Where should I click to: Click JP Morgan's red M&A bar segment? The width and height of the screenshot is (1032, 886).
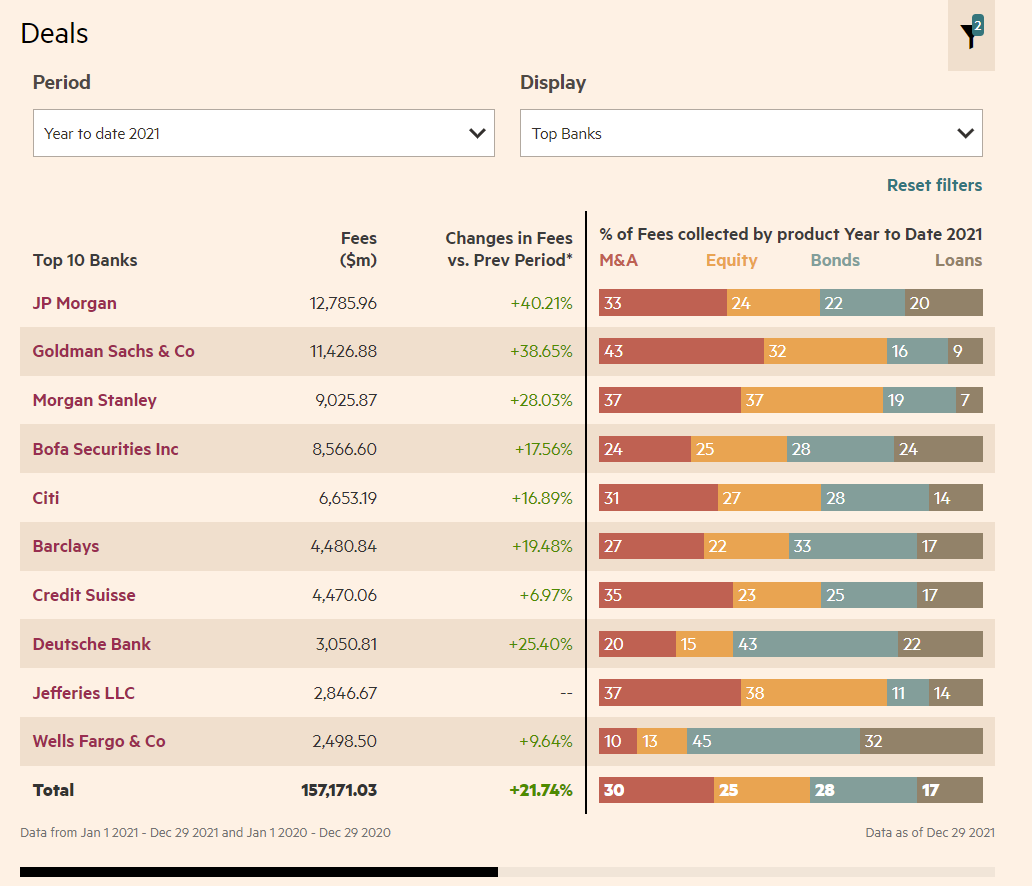click(662, 303)
